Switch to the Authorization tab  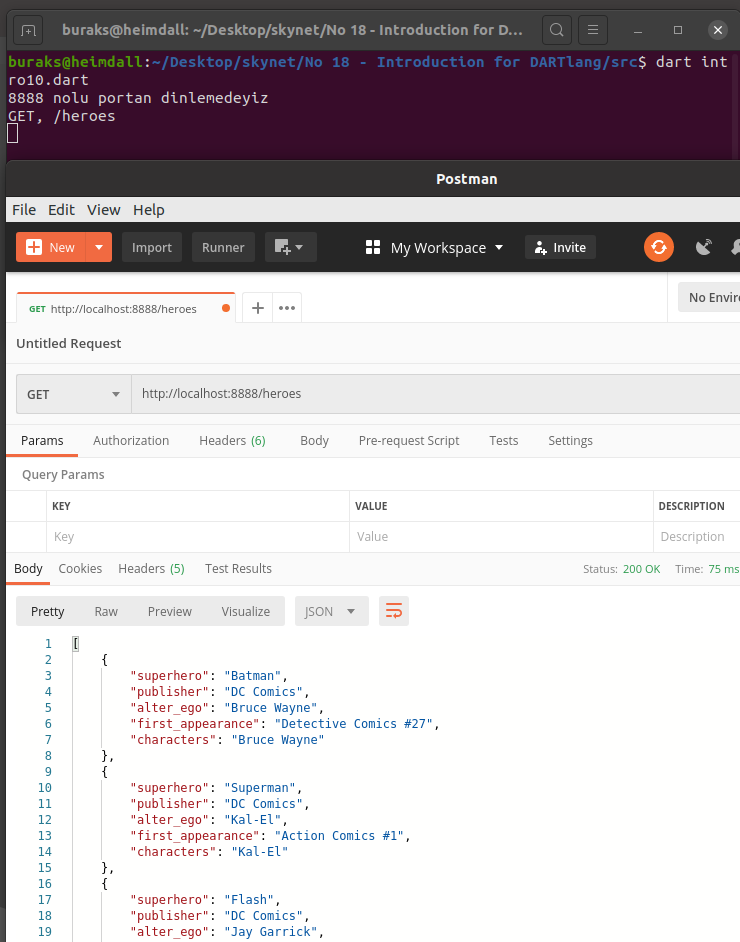click(131, 440)
